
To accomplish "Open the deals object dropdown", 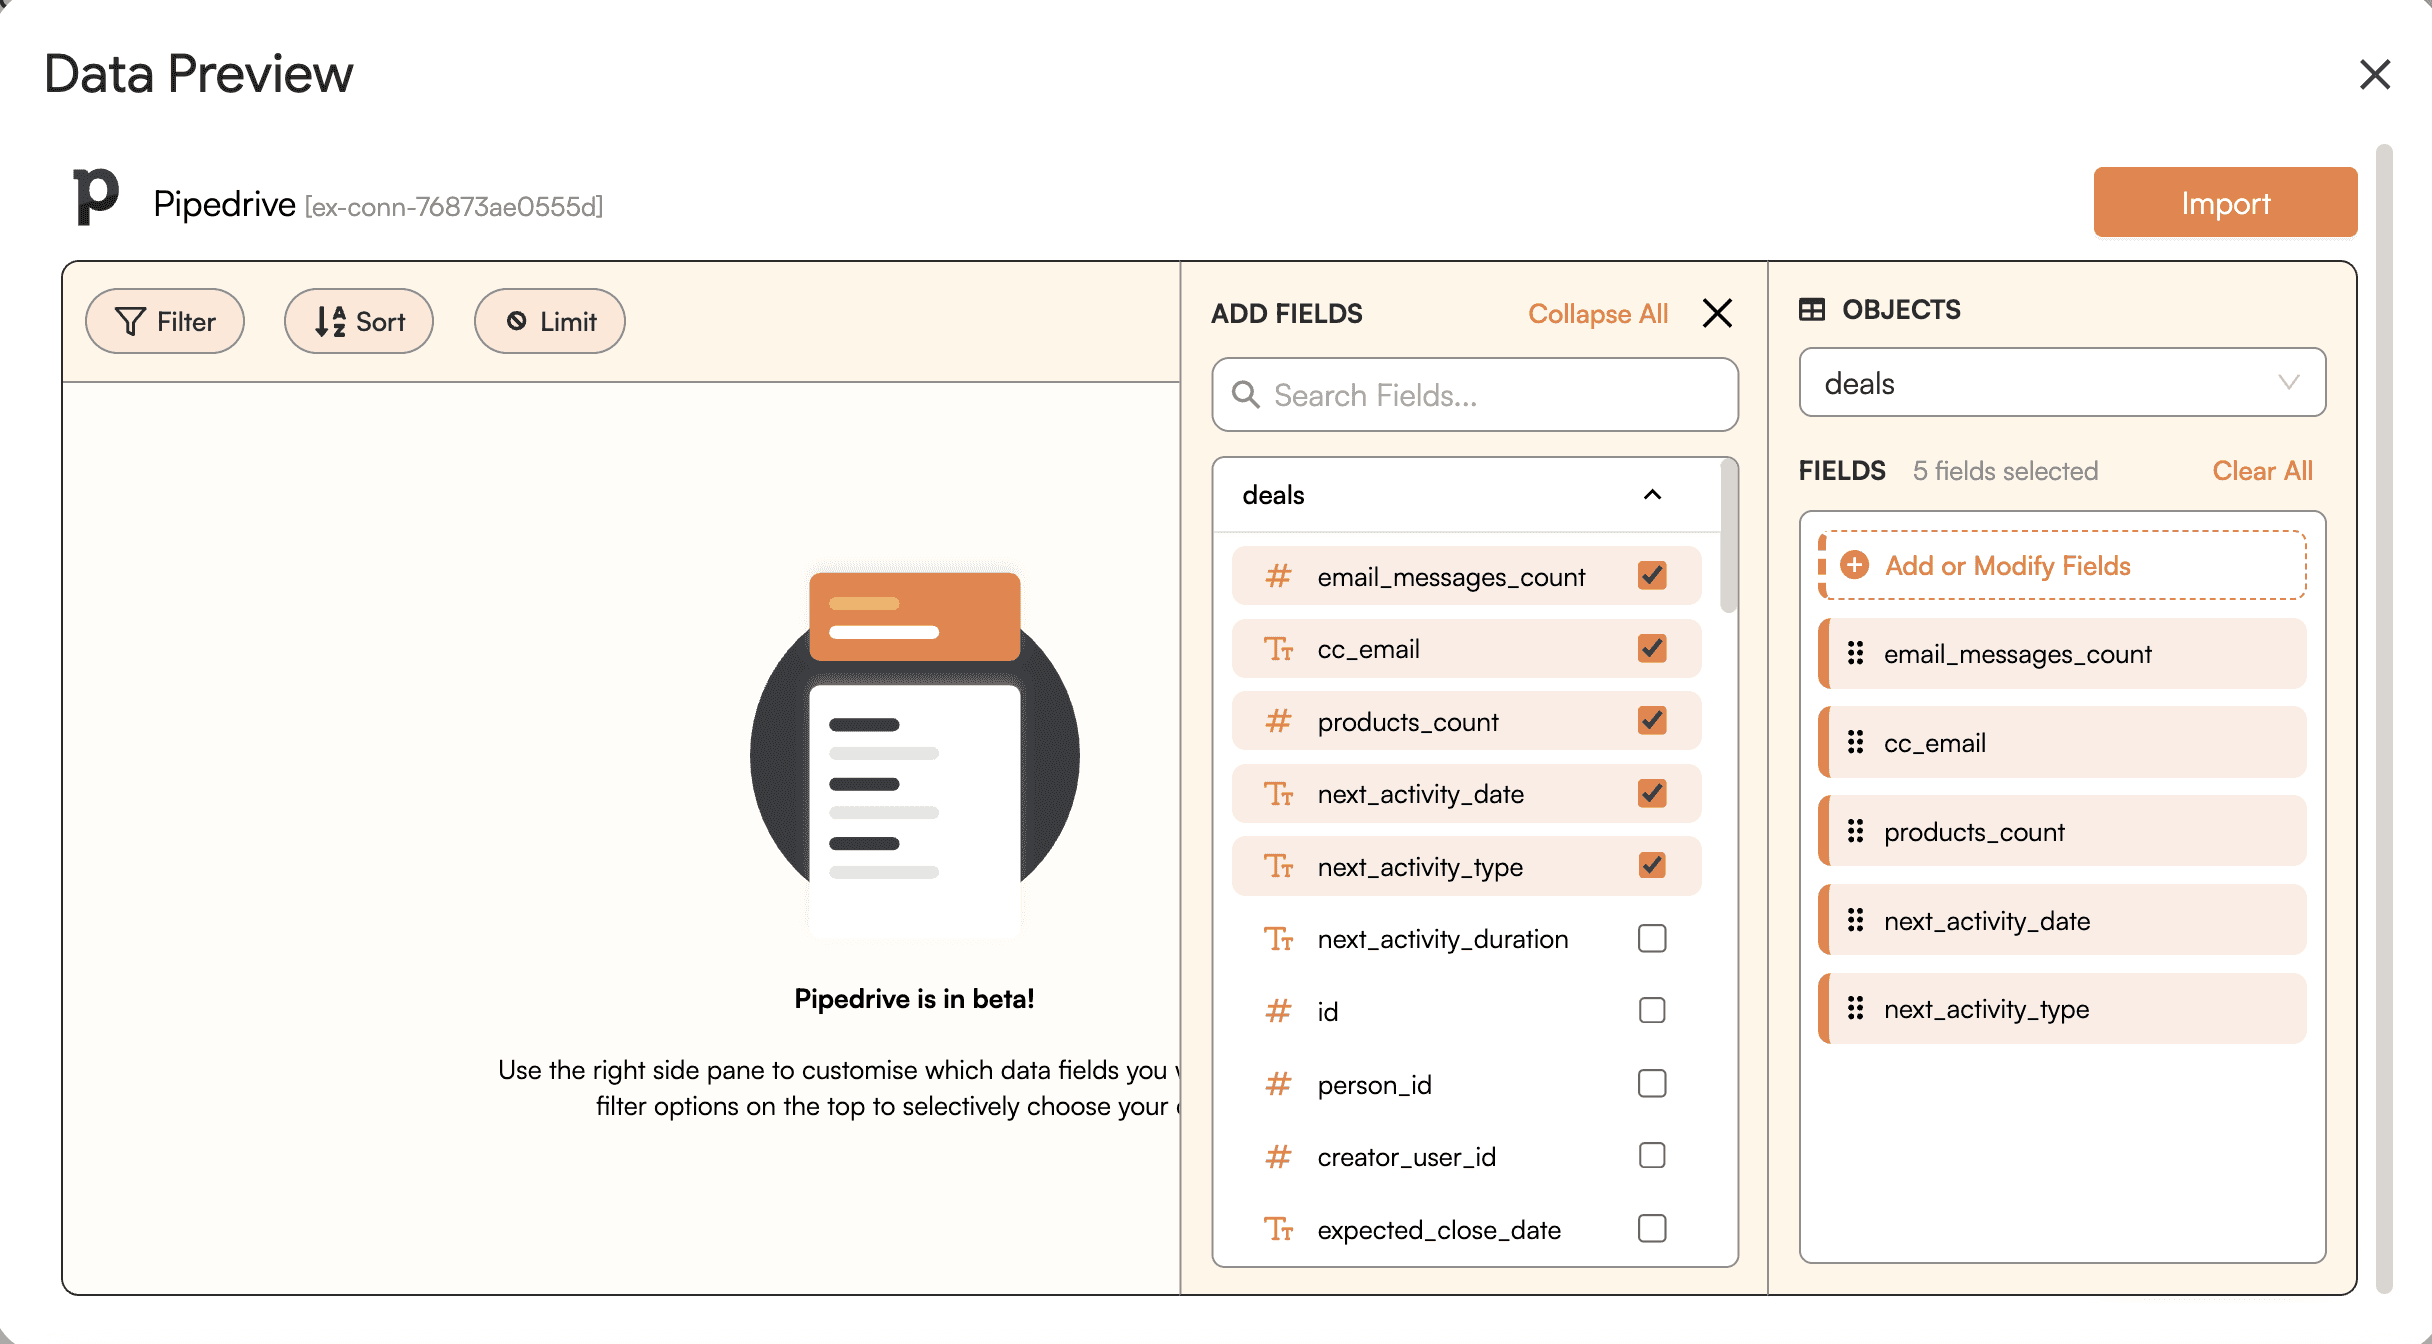I will pos(2062,383).
